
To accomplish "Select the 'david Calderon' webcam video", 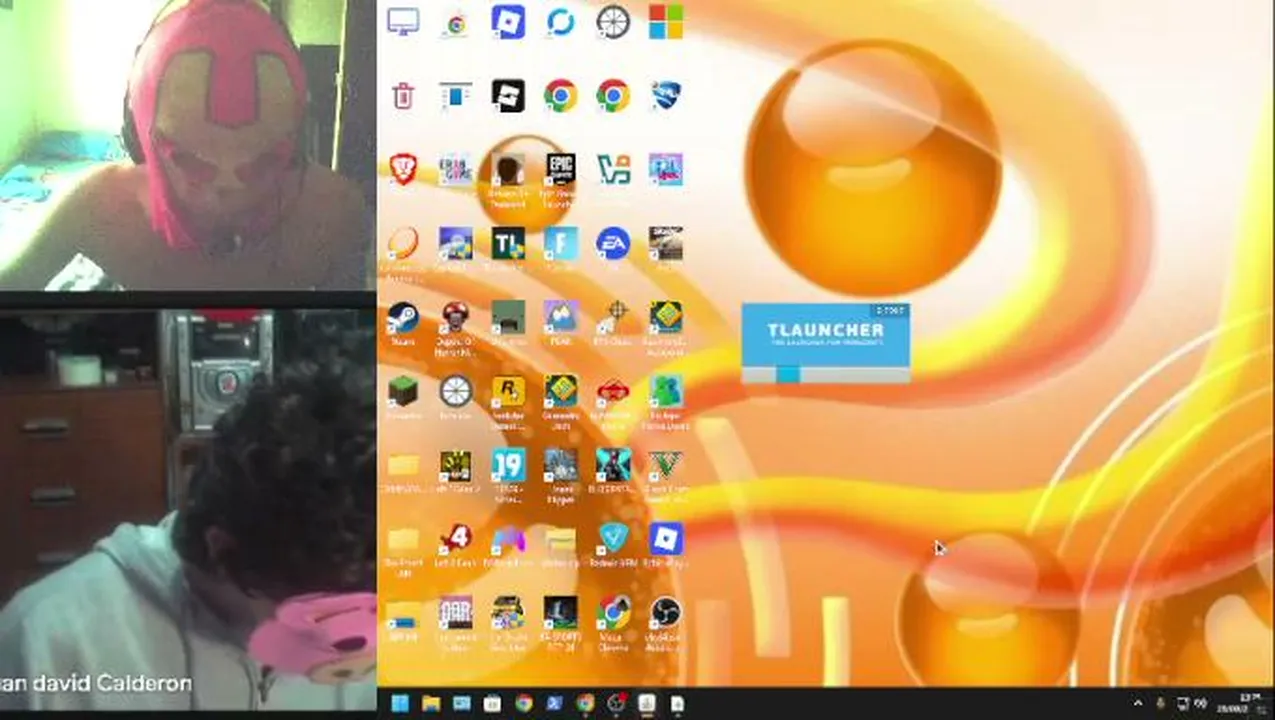I will point(188,510).
